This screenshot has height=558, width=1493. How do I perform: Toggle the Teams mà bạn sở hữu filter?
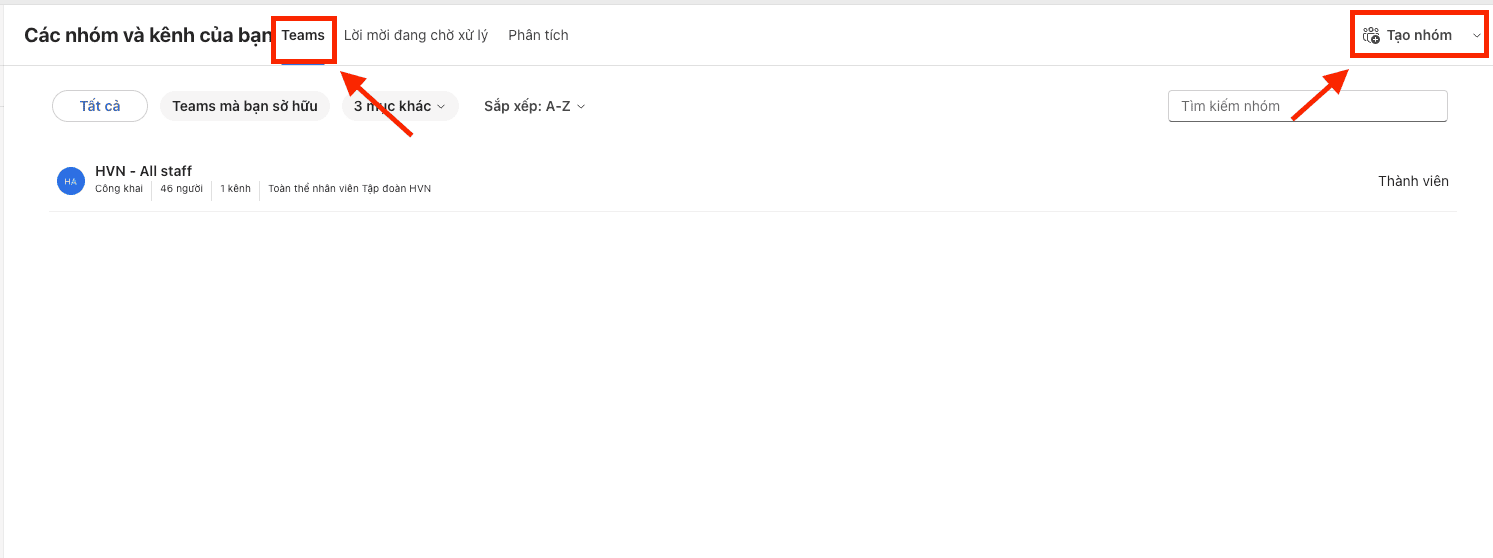point(245,106)
